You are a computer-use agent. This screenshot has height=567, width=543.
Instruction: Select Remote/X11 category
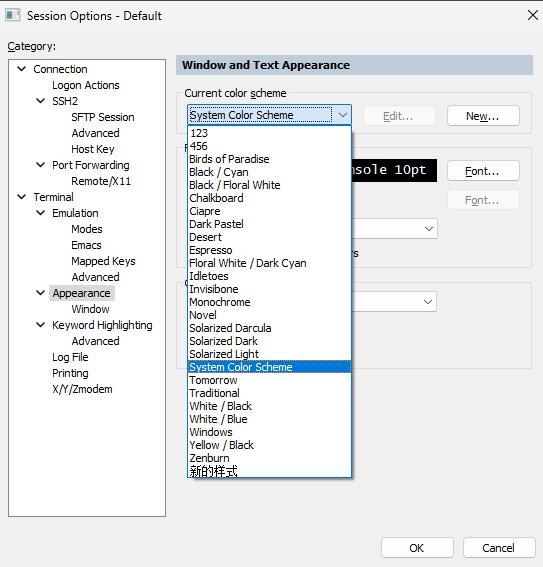(101, 181)
